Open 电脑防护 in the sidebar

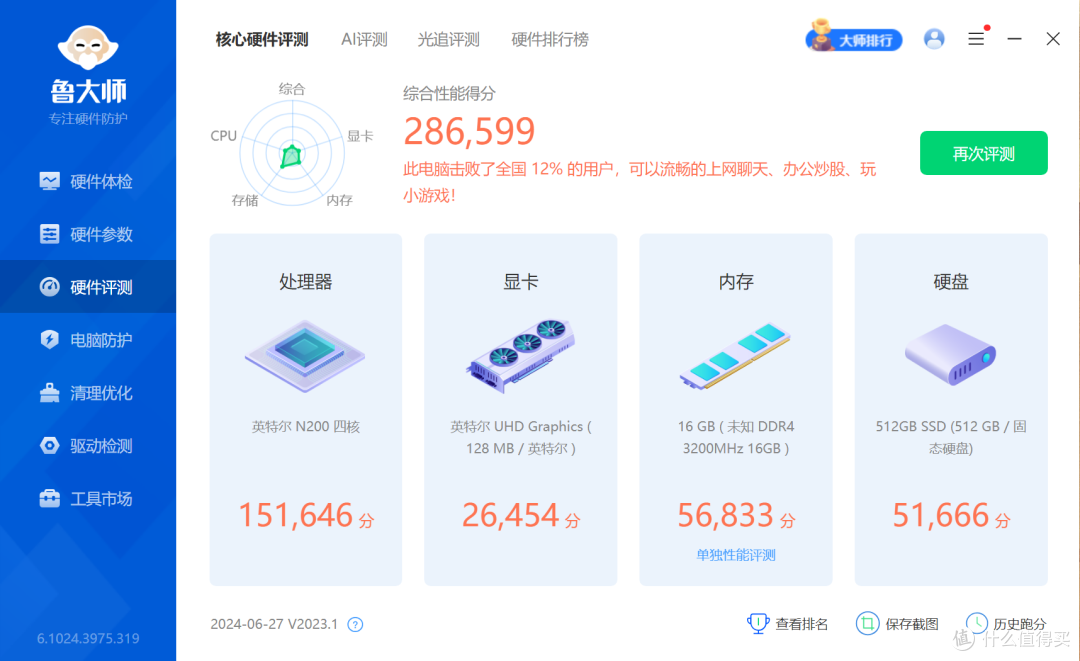click(88, 339)
